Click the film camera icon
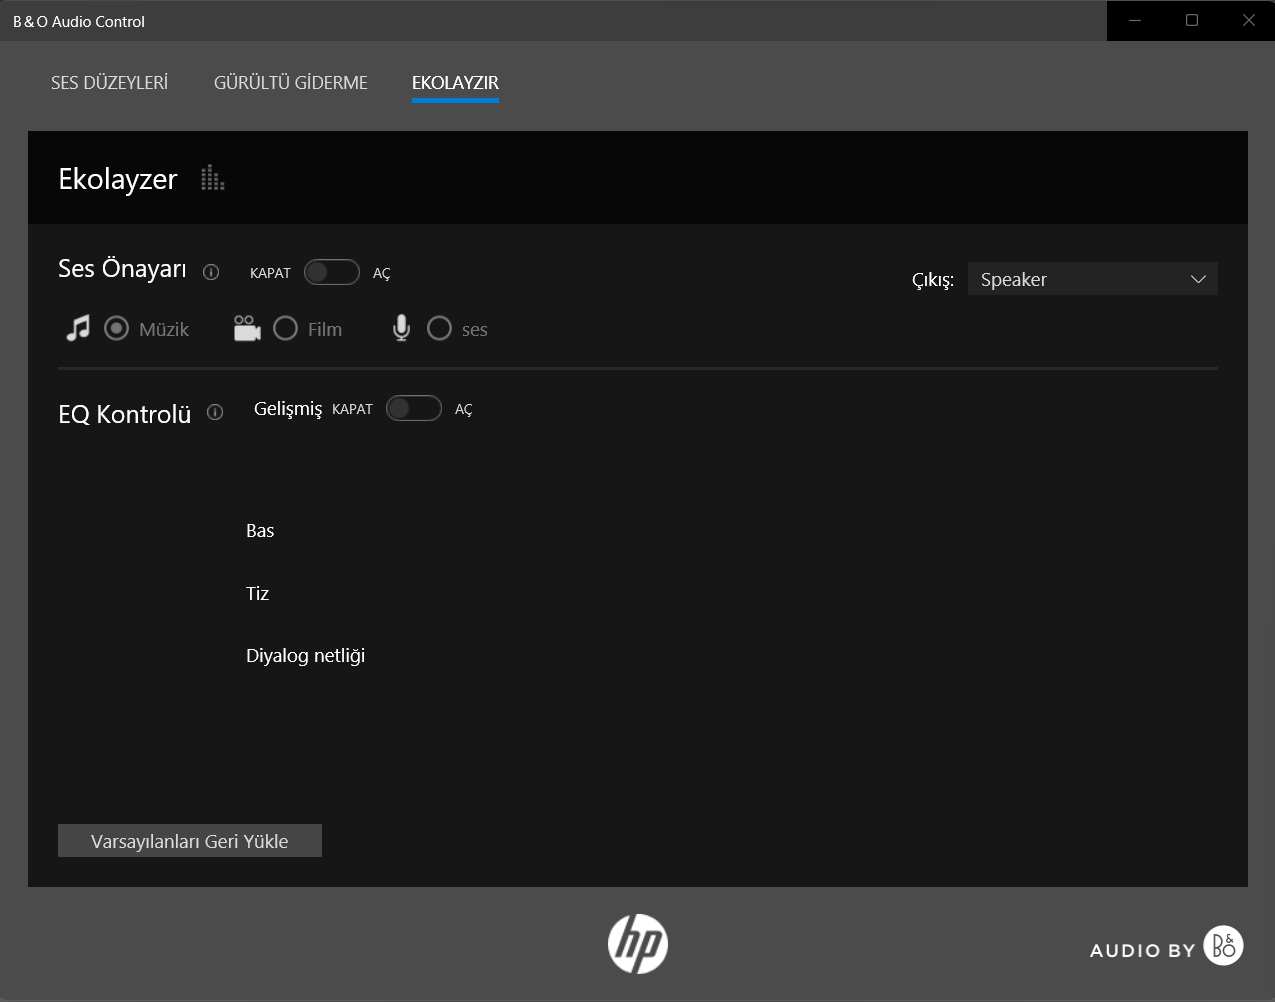The image size is (1275, 1002). [x=247, y=328]
